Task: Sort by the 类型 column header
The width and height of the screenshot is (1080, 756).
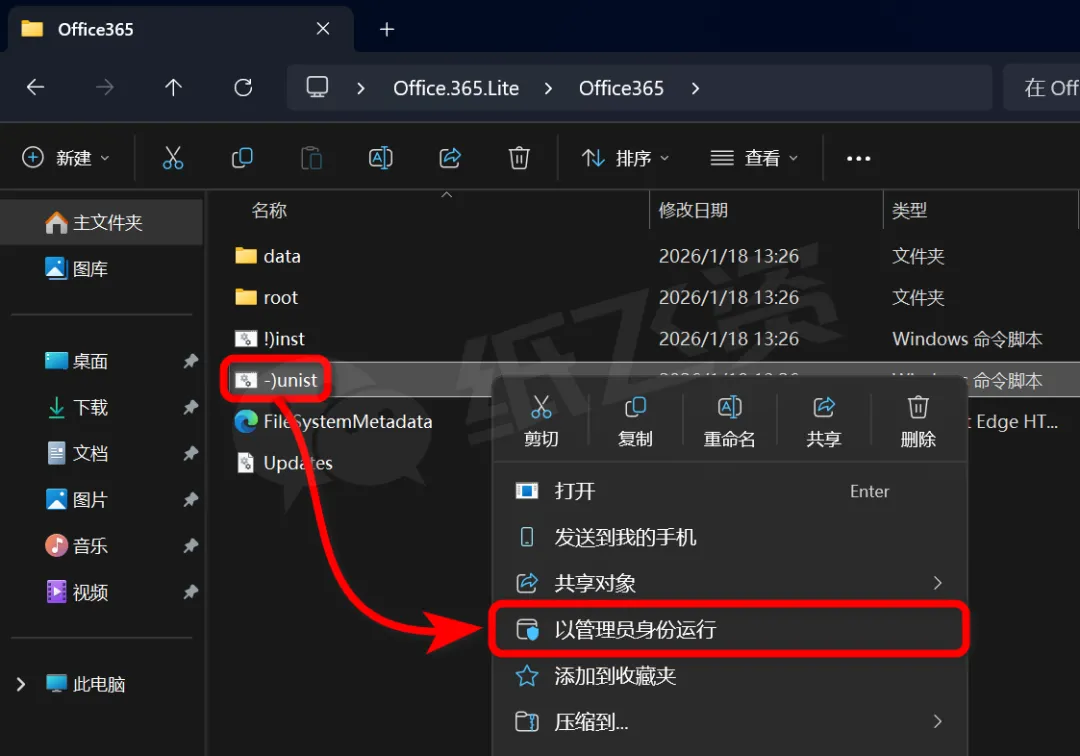Action: point(909,210)
